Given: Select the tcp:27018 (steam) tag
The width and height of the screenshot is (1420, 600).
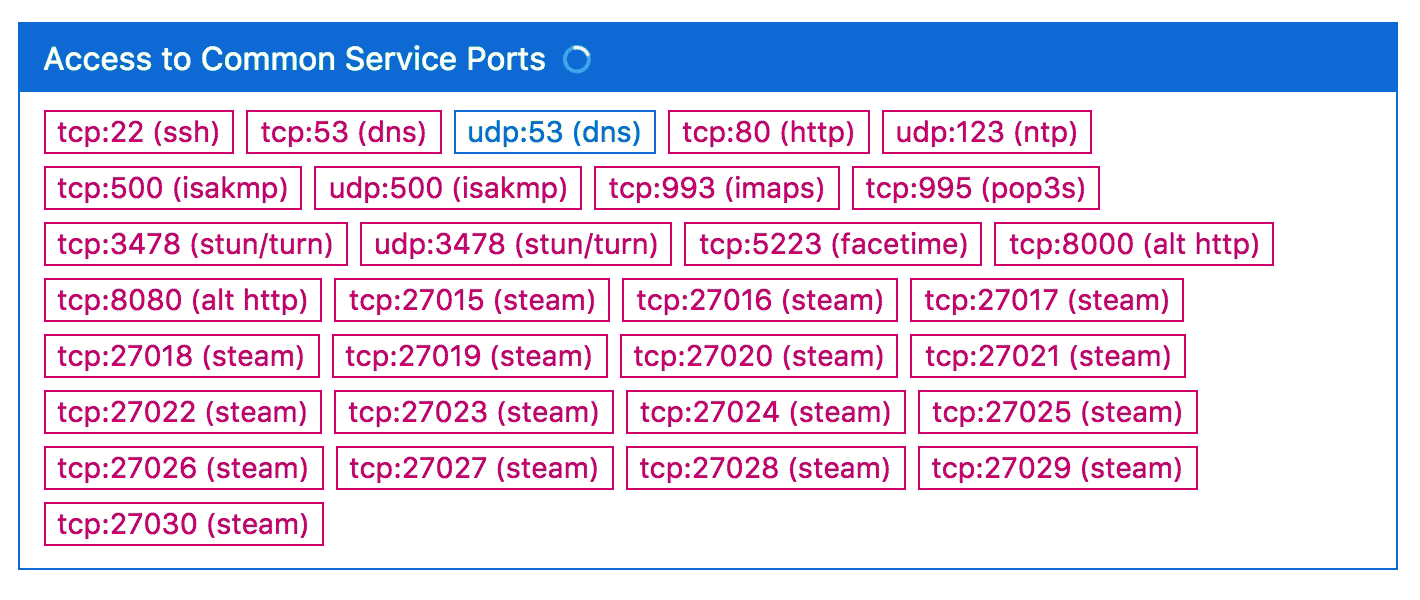Looking at the screenshot, I should [182, 356].
